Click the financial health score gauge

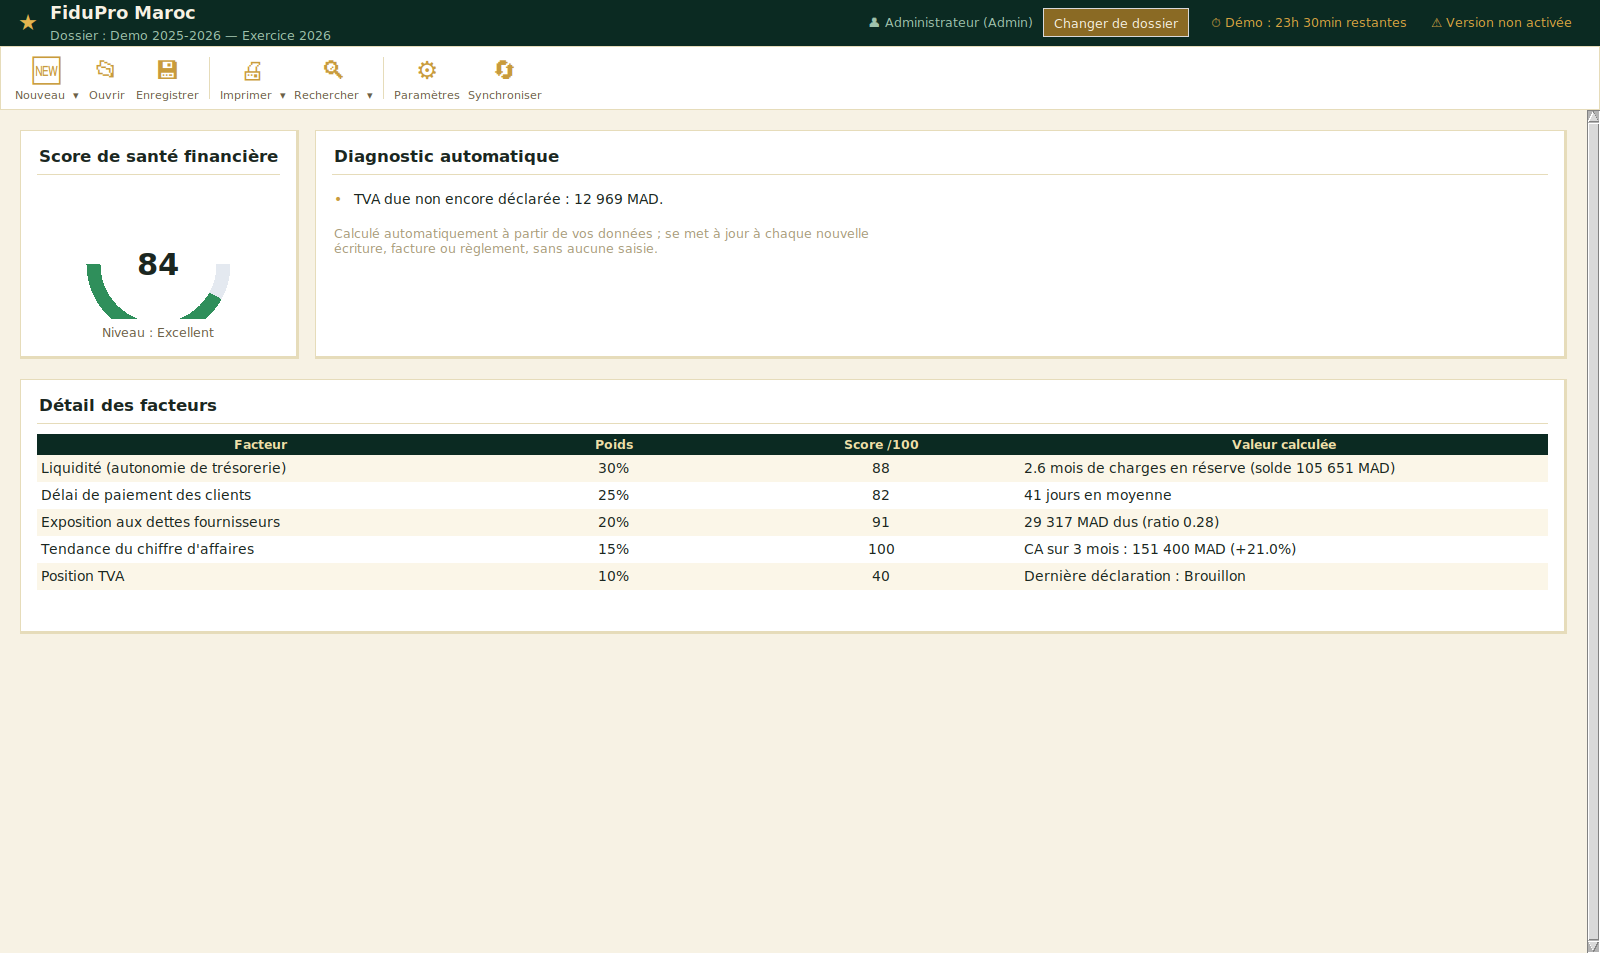[x=158, y=285]
